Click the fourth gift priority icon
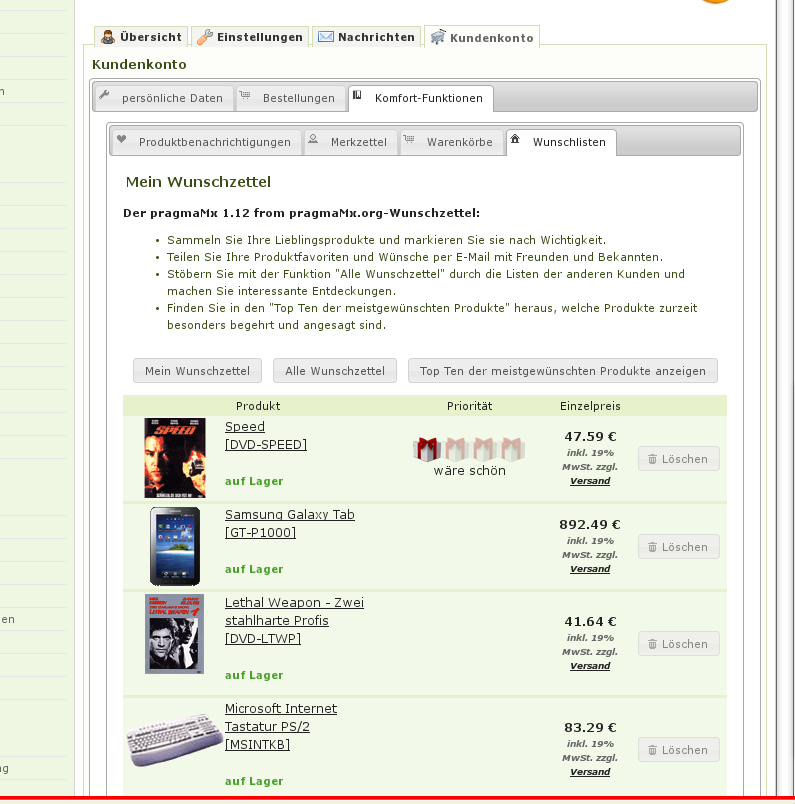Screen dimensions: 795x804 coord(512,449)
